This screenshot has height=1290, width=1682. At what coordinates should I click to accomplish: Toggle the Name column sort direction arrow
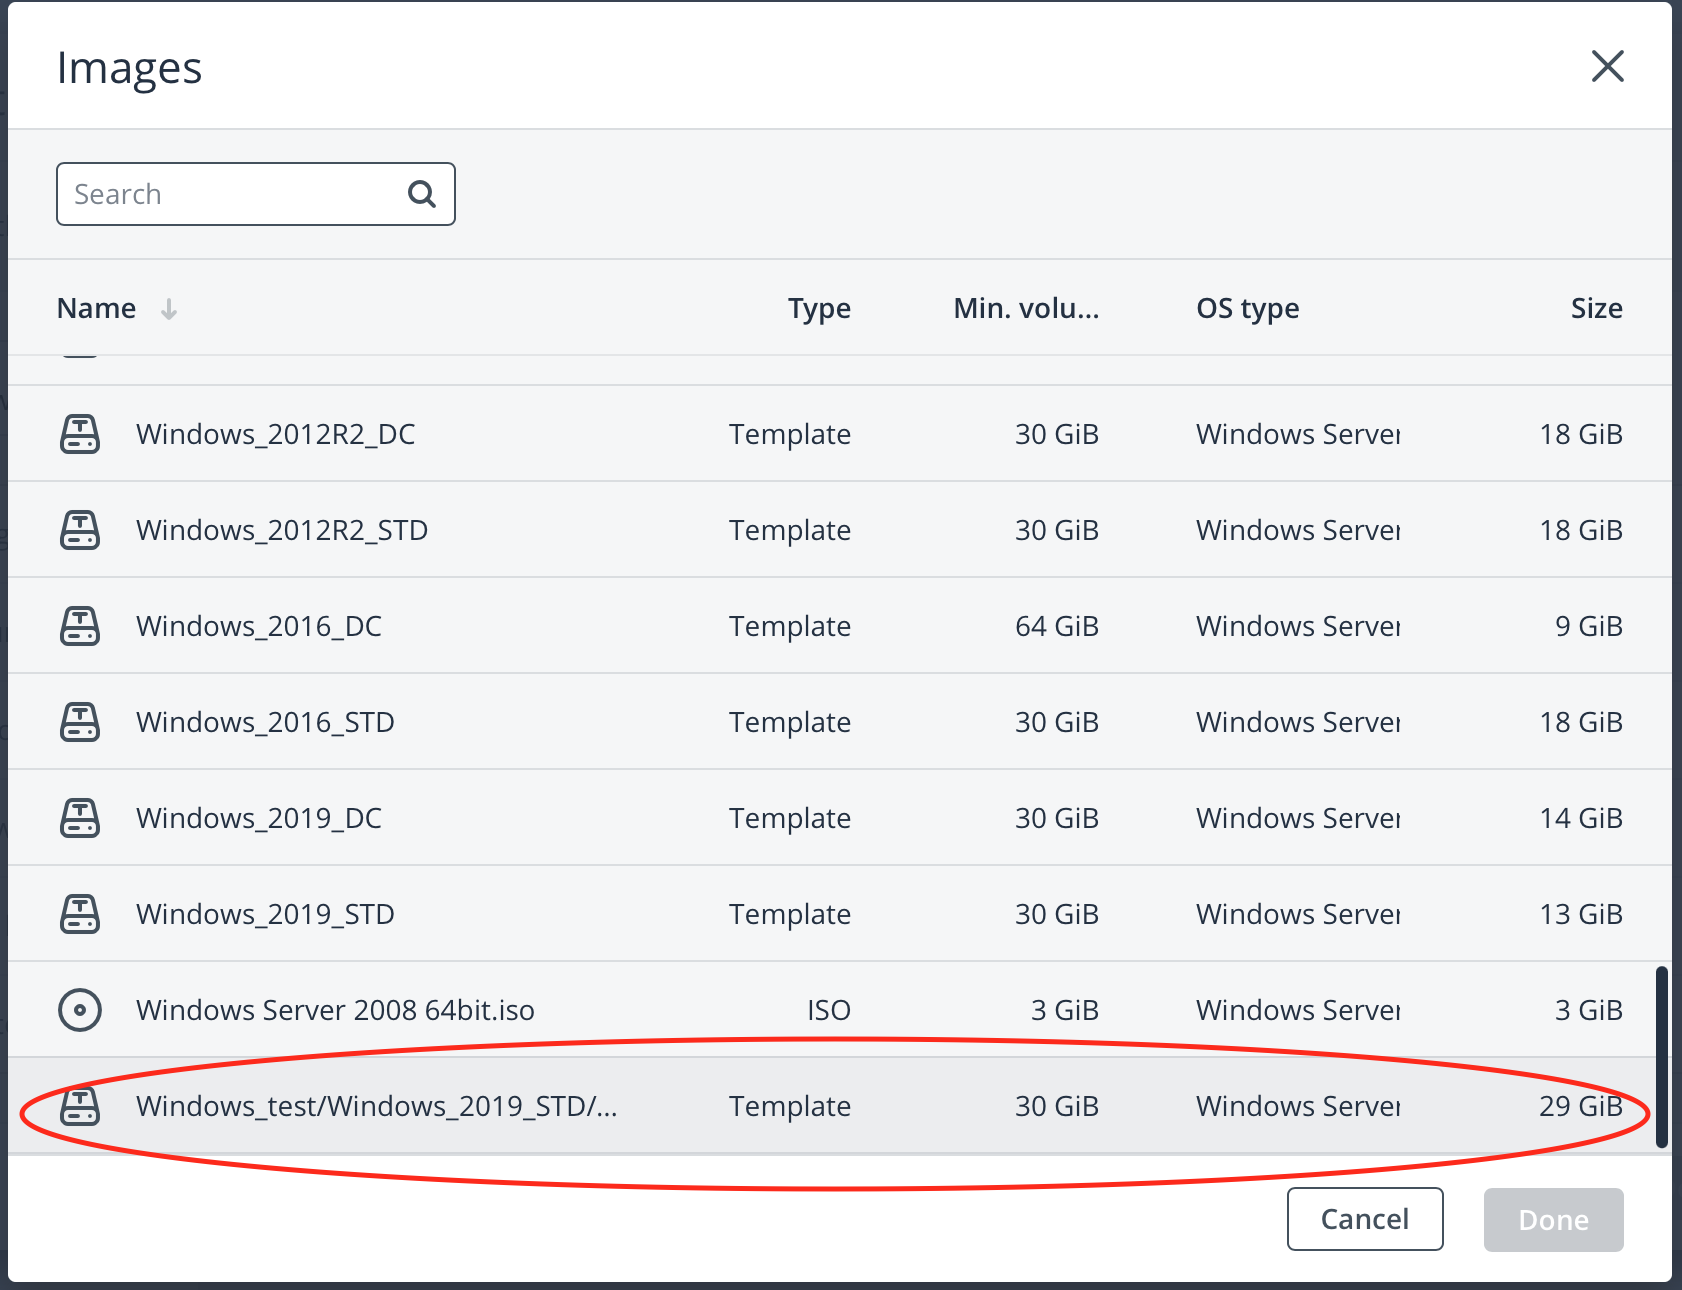(168, 309)
